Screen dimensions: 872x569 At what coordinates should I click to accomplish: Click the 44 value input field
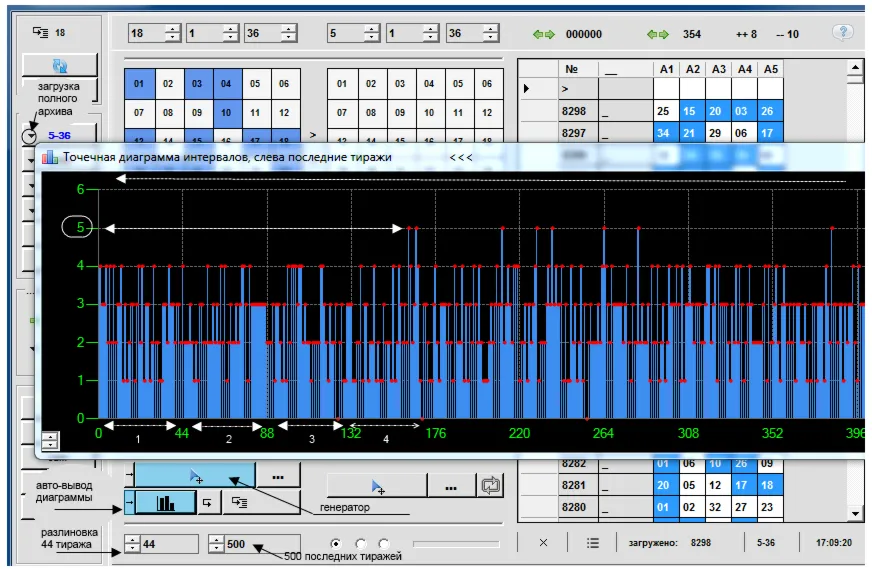(169, 544)
